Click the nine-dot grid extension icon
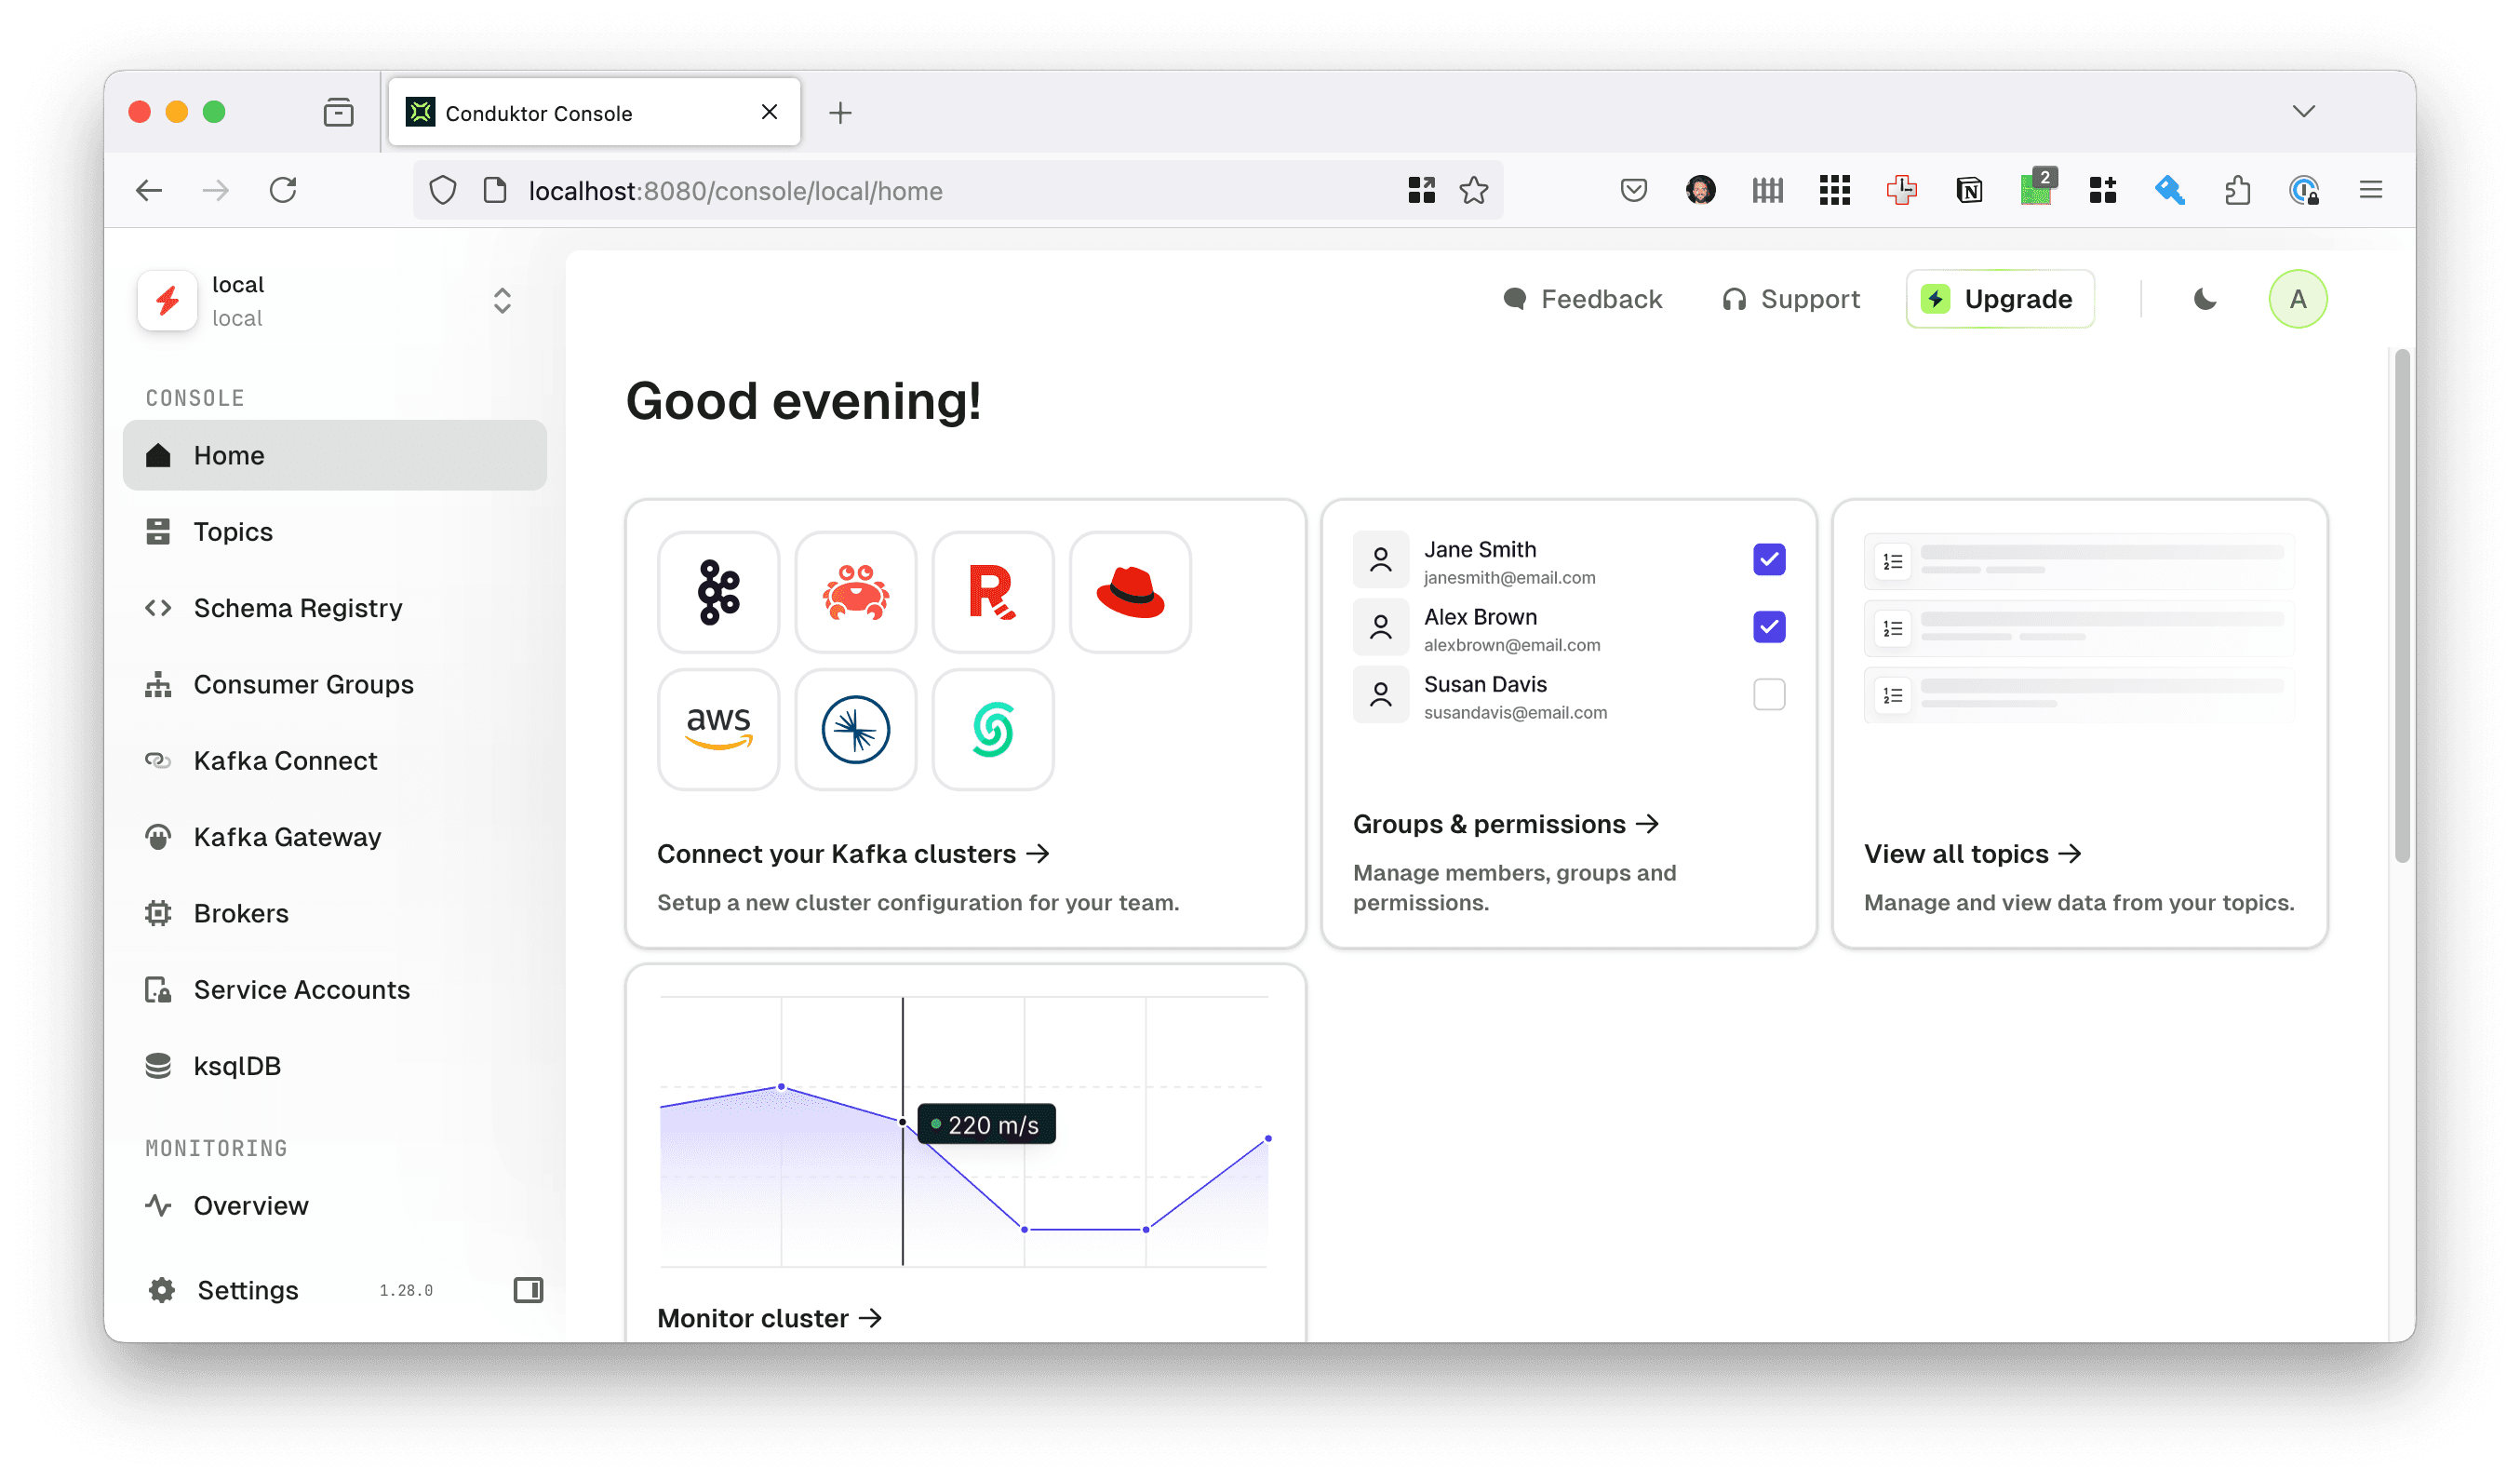This screenshot has width=2520, height=1480. pyautogui.click(x=1834, y=190)
